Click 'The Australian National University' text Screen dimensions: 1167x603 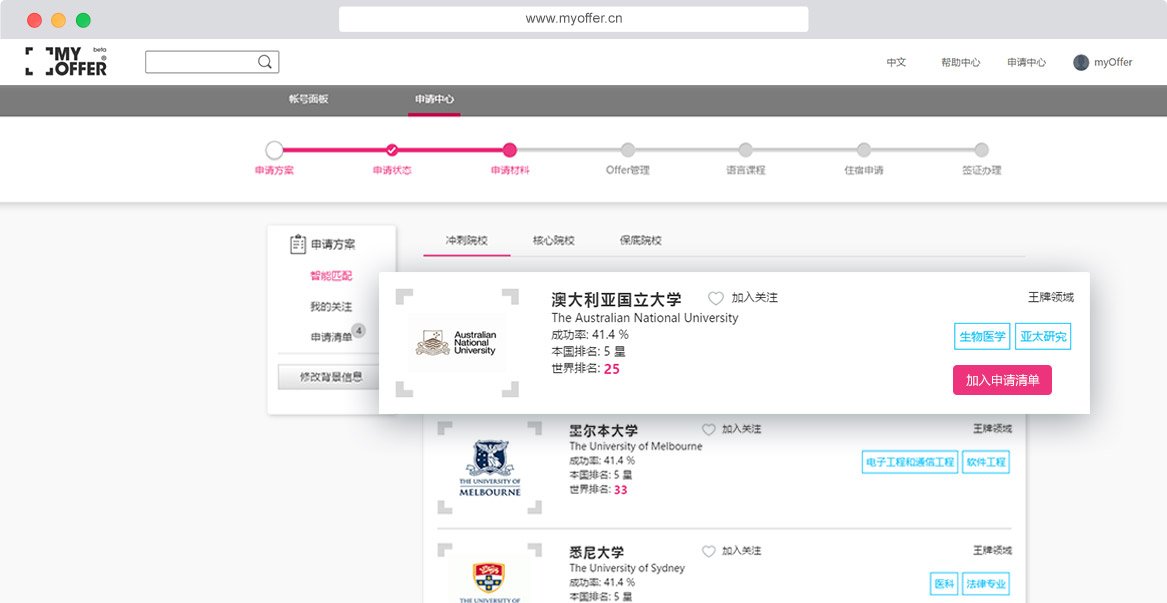[x=645, y=318]
